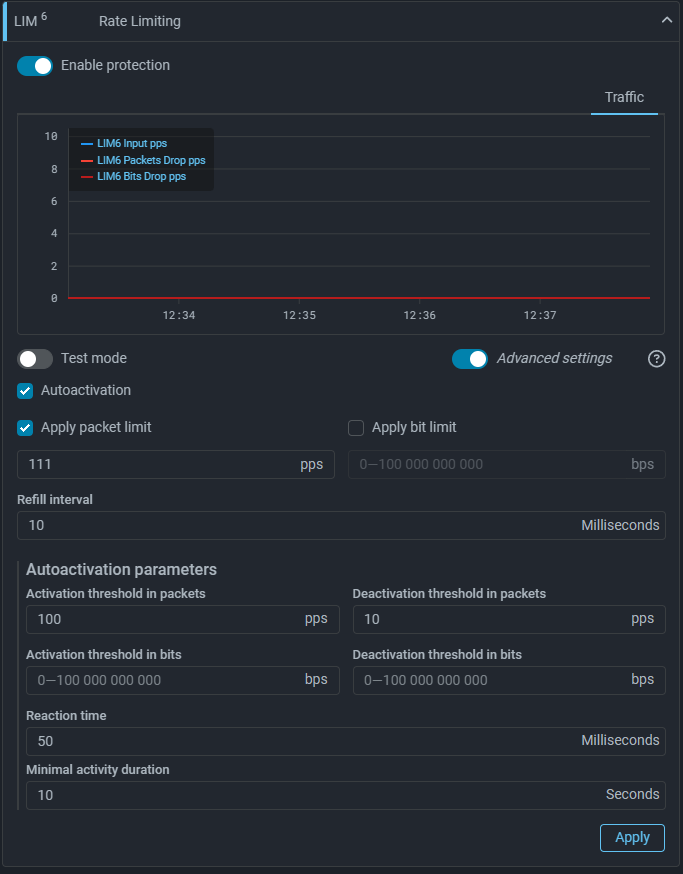
Task: Click Deactivation threshold in bits field
Action: [x=490, y=681]
